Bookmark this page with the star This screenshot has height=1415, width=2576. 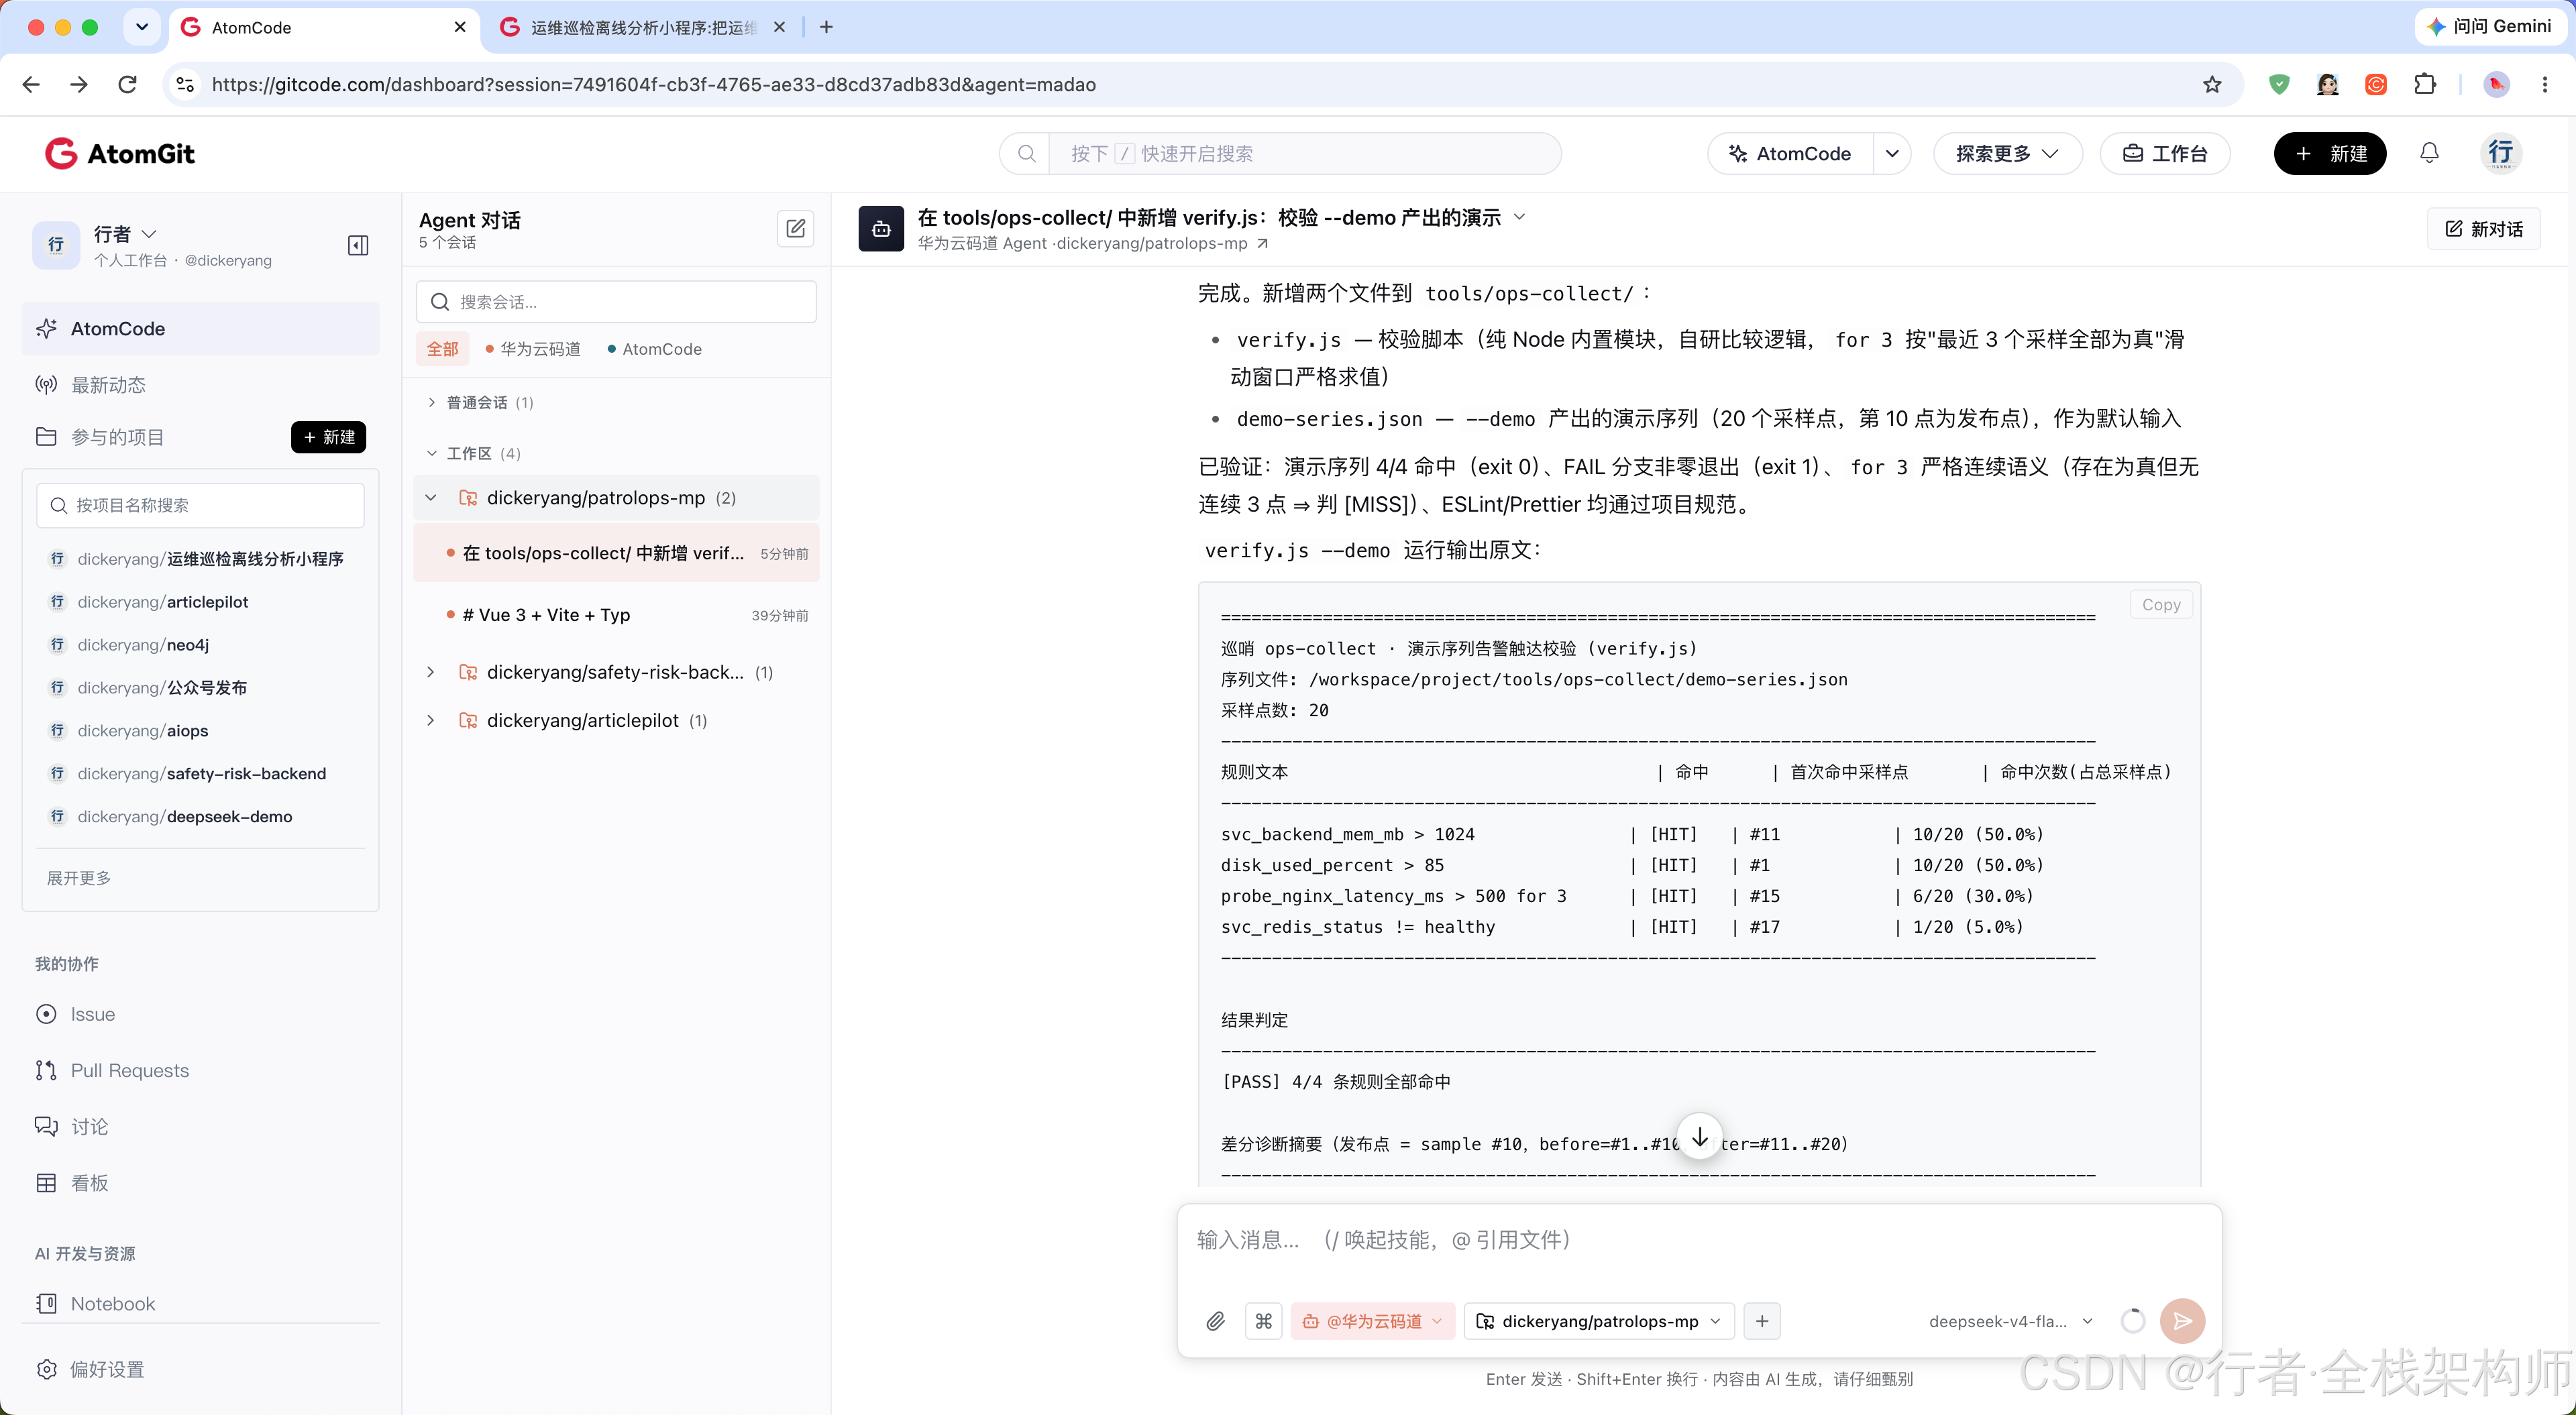pos(2212,85)
